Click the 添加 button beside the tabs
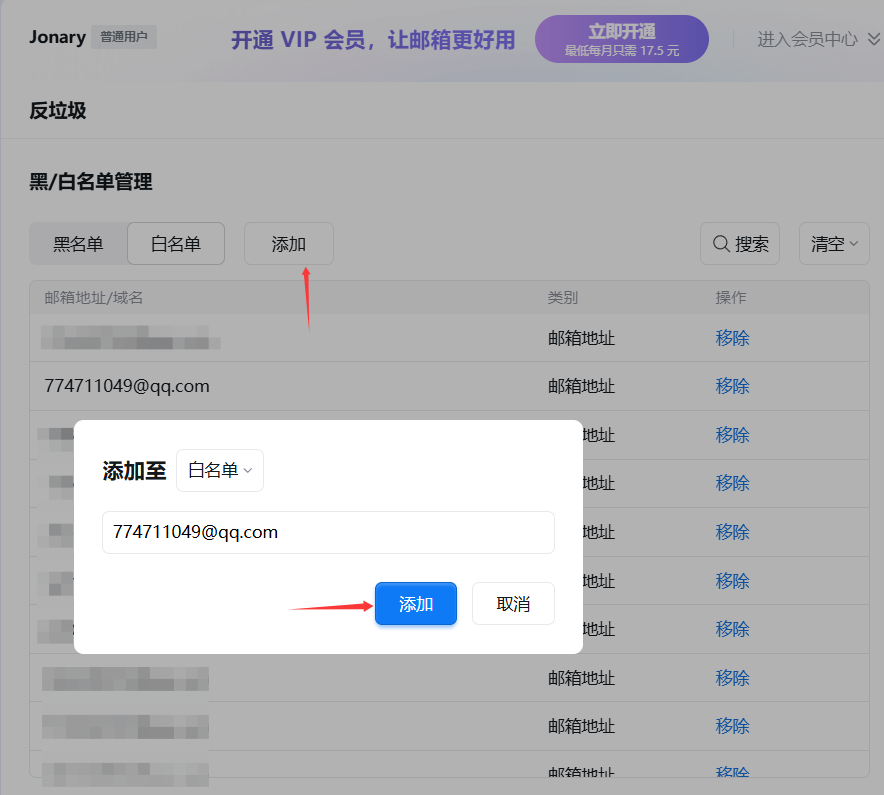The image size is (884, 795). [x=289, y=244]
